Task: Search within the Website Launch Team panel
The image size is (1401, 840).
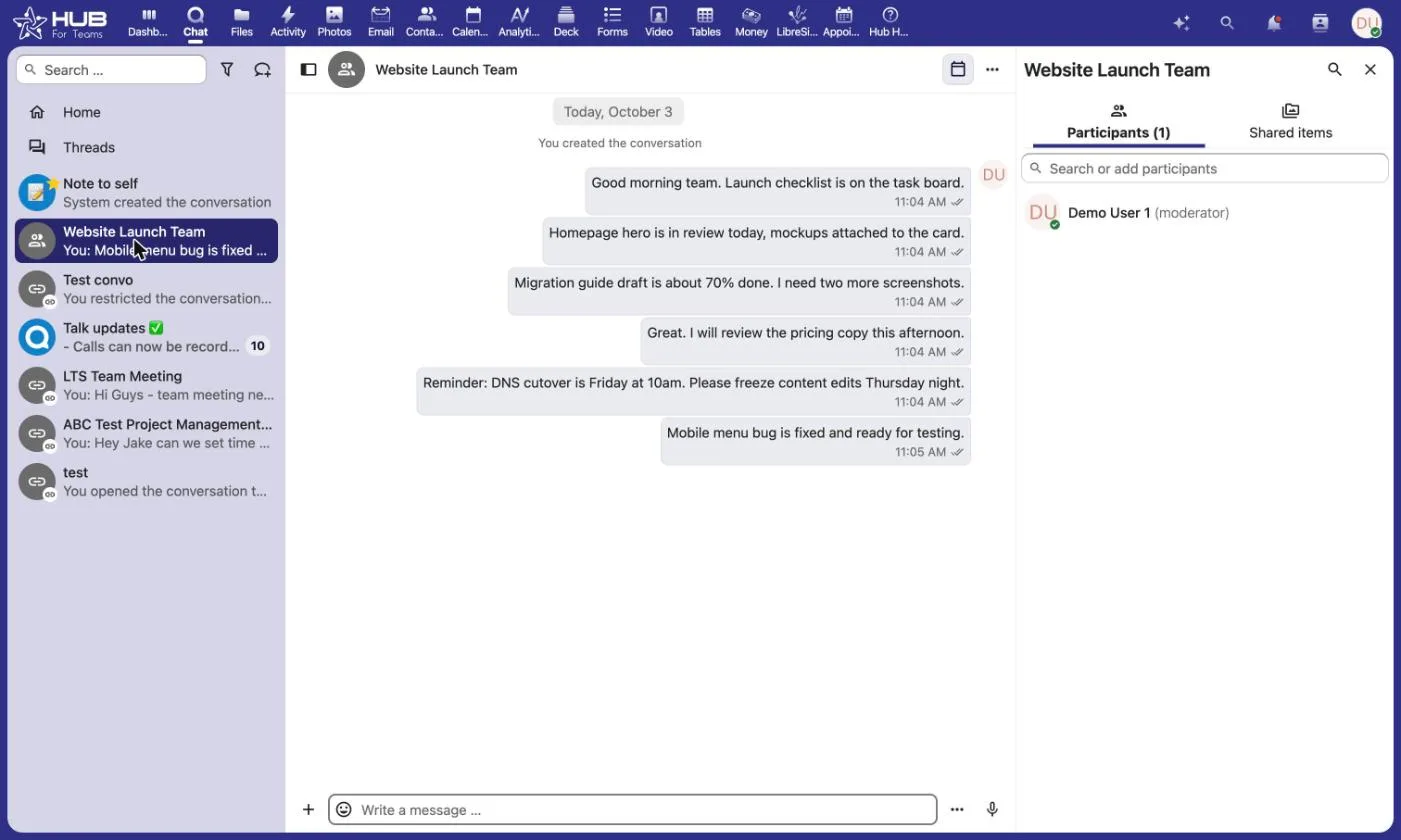Action: click(x=1334, y=70)
